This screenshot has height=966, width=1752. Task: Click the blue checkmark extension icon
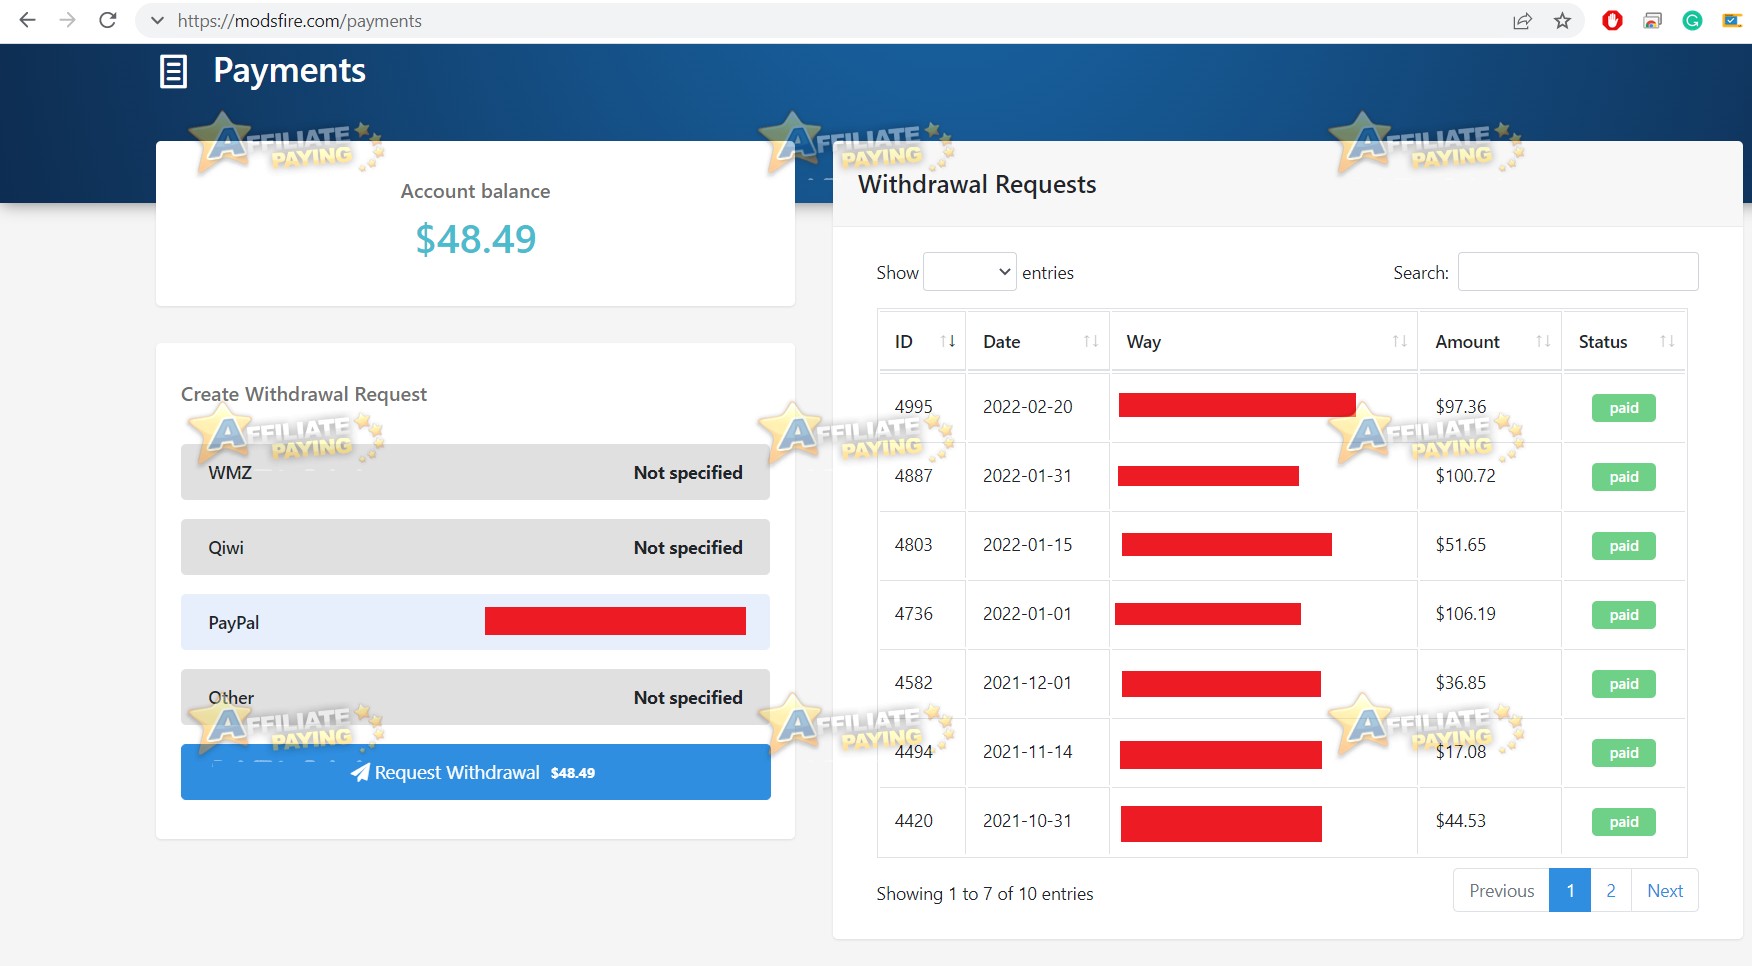1731,20
